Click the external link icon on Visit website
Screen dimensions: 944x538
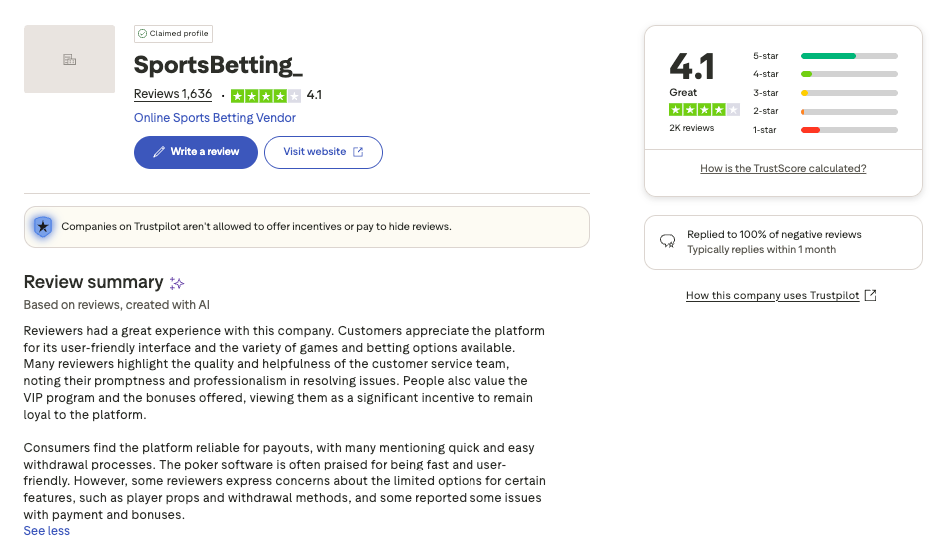coord(358,152)
